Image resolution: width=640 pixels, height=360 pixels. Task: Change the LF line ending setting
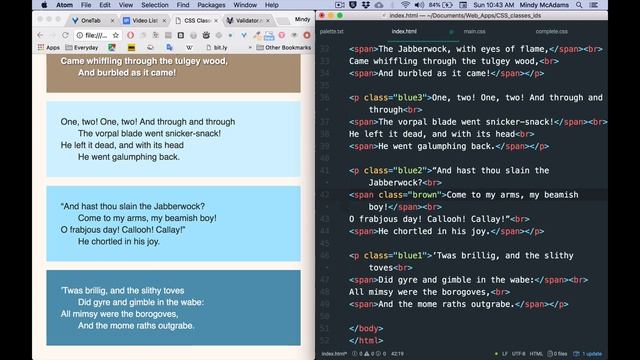pos(504,354)
